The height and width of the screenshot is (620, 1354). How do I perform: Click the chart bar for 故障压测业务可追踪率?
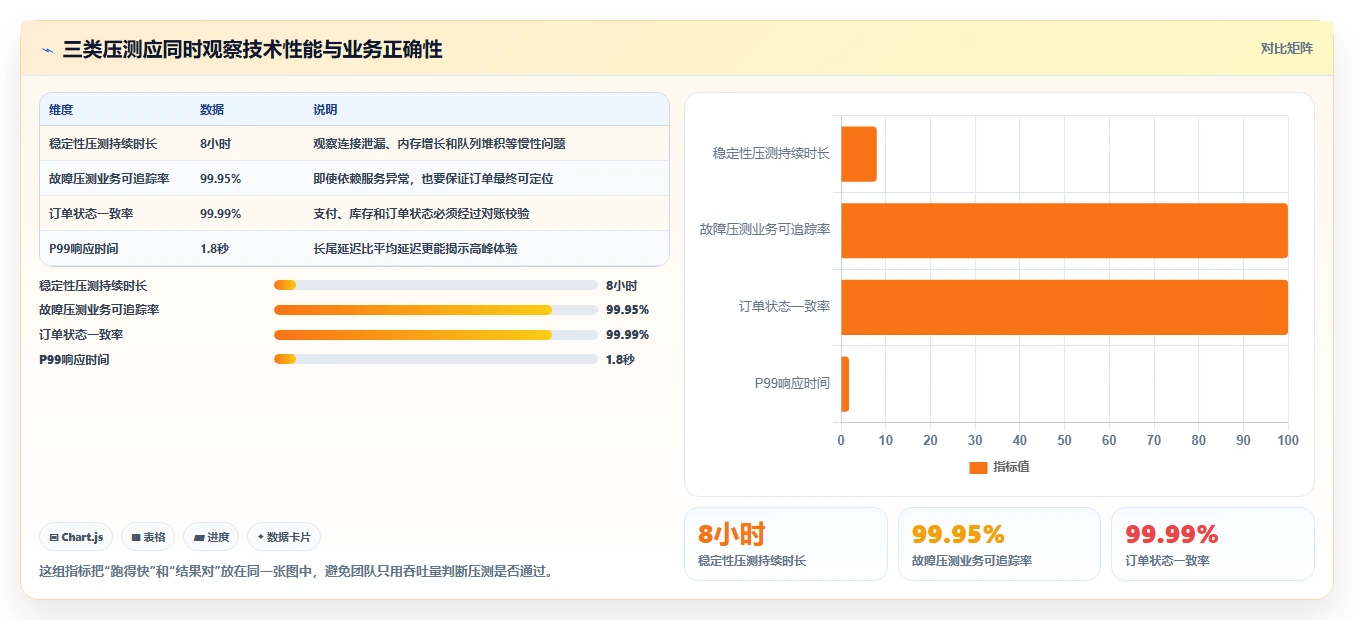1064,230
